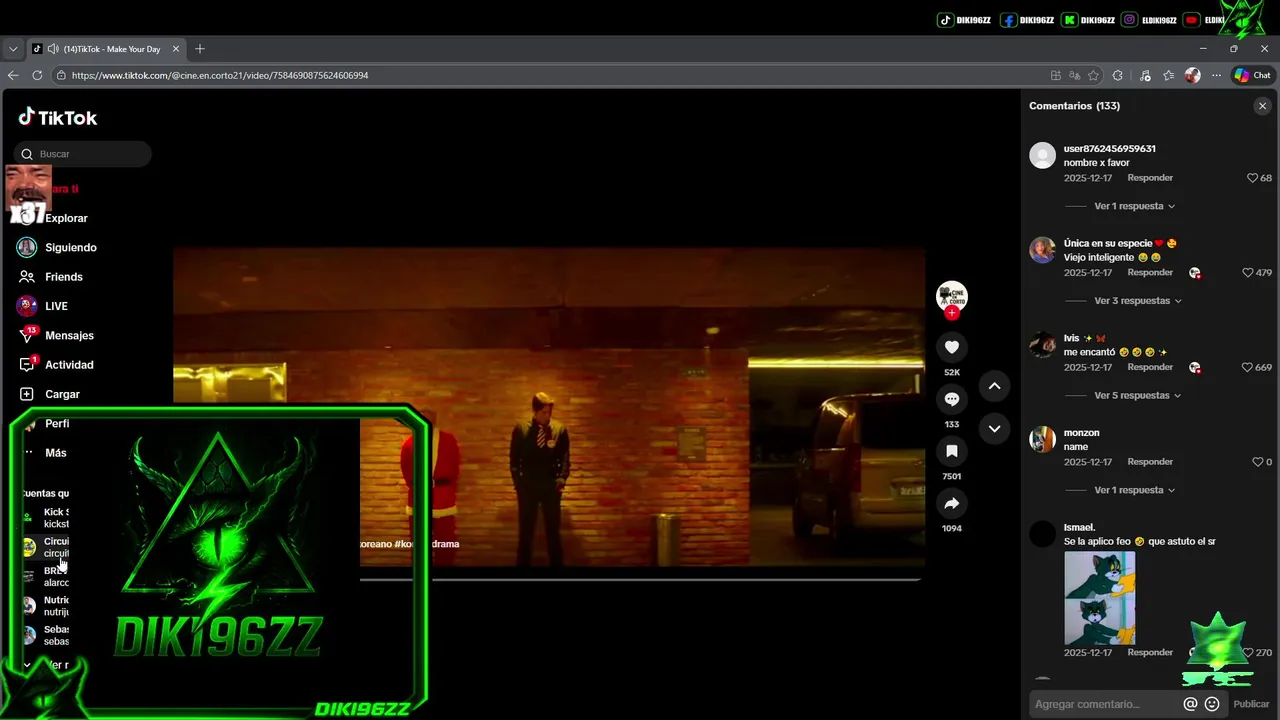Image resolution: width=1280 pixels, height=720 pixels.
Task: Reply to Ivis's 'me encantó' comment
Action: point(1150,368)
